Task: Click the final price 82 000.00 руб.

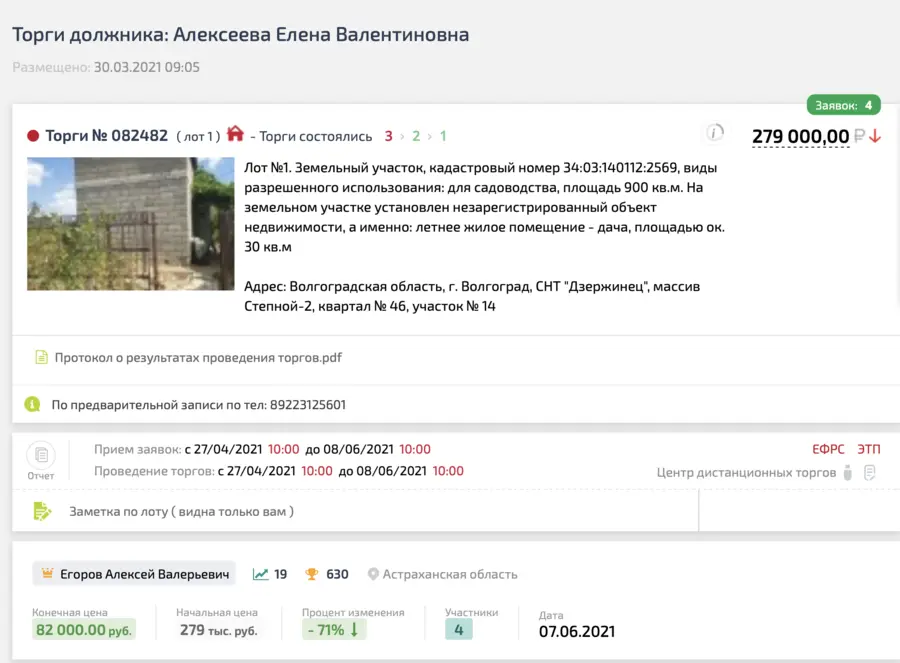Action: pos(84,630)
